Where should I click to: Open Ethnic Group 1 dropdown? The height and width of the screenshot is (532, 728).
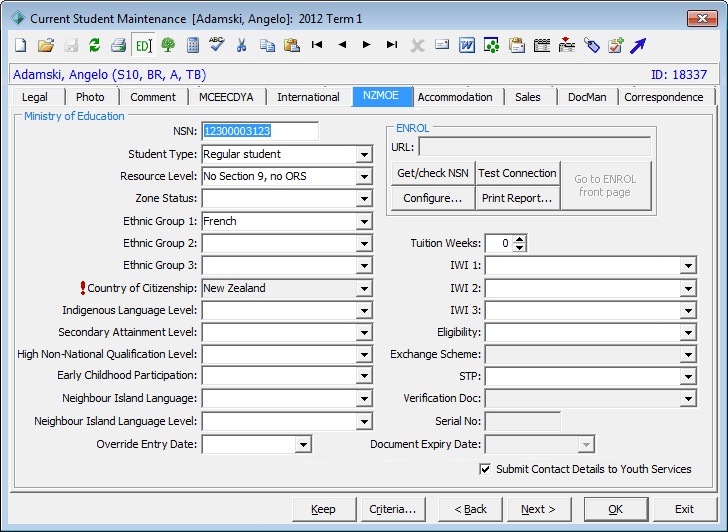click(364, 221)
